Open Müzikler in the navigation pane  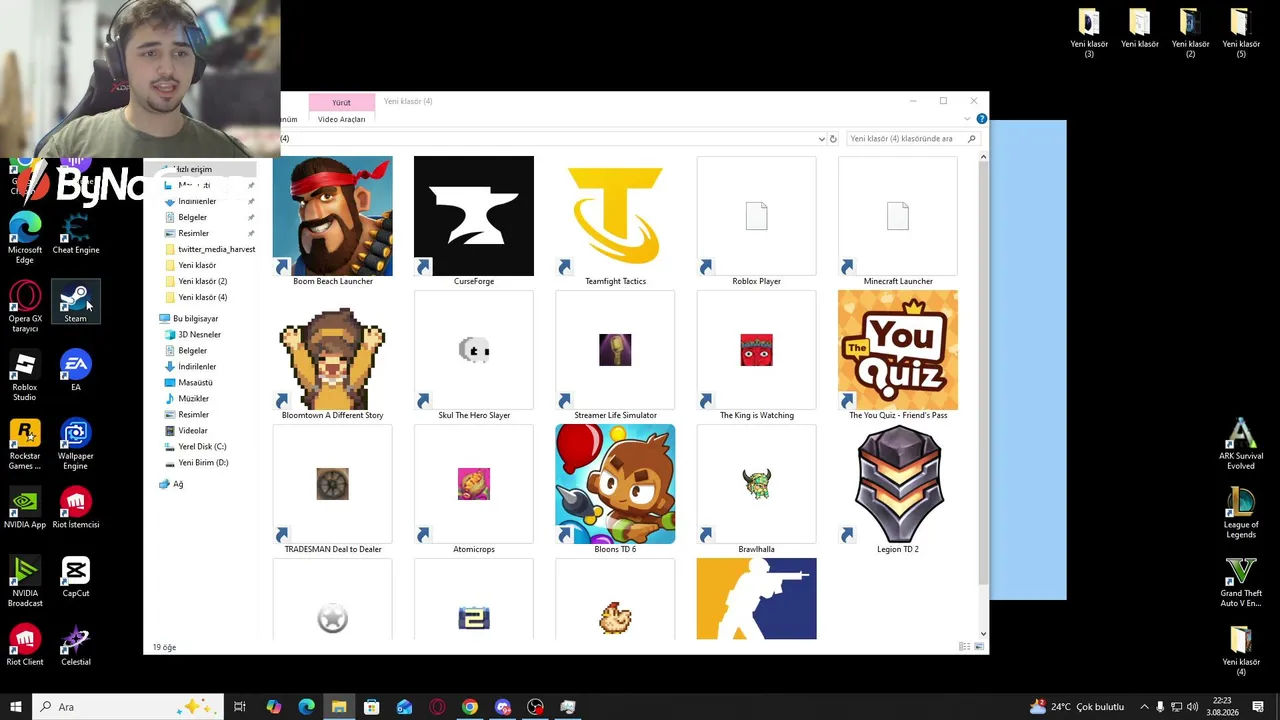[x=194, y=398]
